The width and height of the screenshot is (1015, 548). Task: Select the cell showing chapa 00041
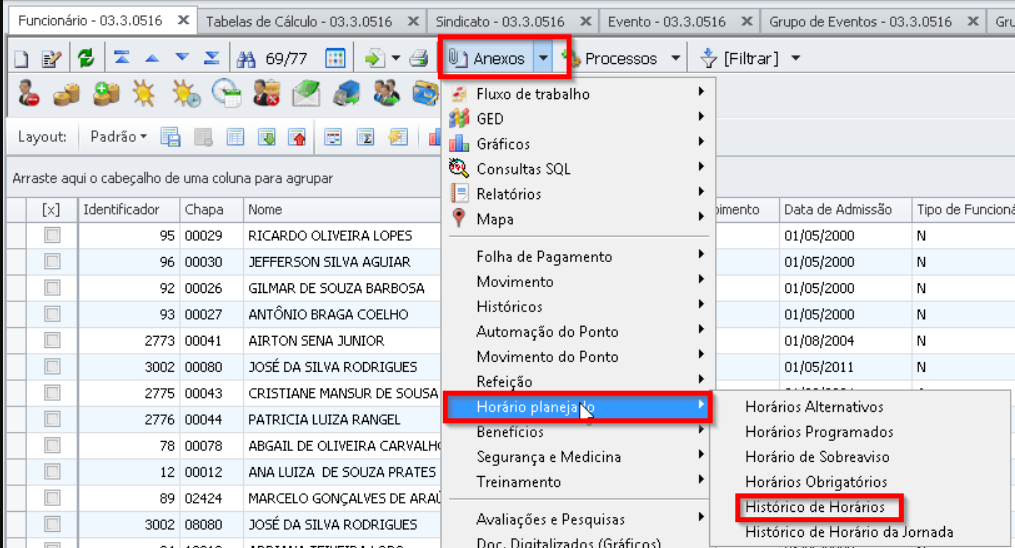pos(212,340)
